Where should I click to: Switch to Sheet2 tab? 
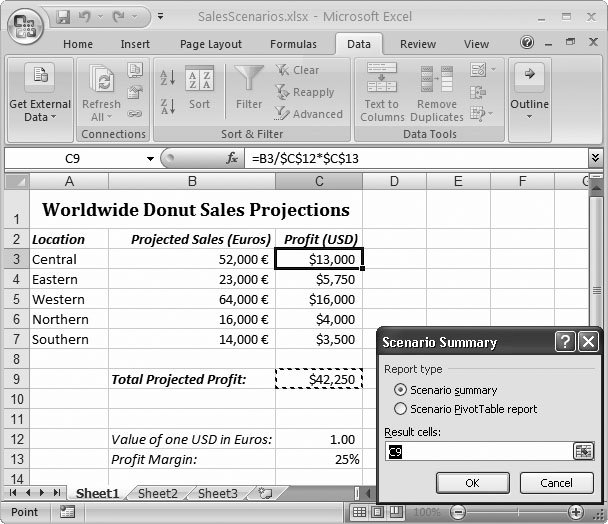pyautogui.click(x=157, y=493)
